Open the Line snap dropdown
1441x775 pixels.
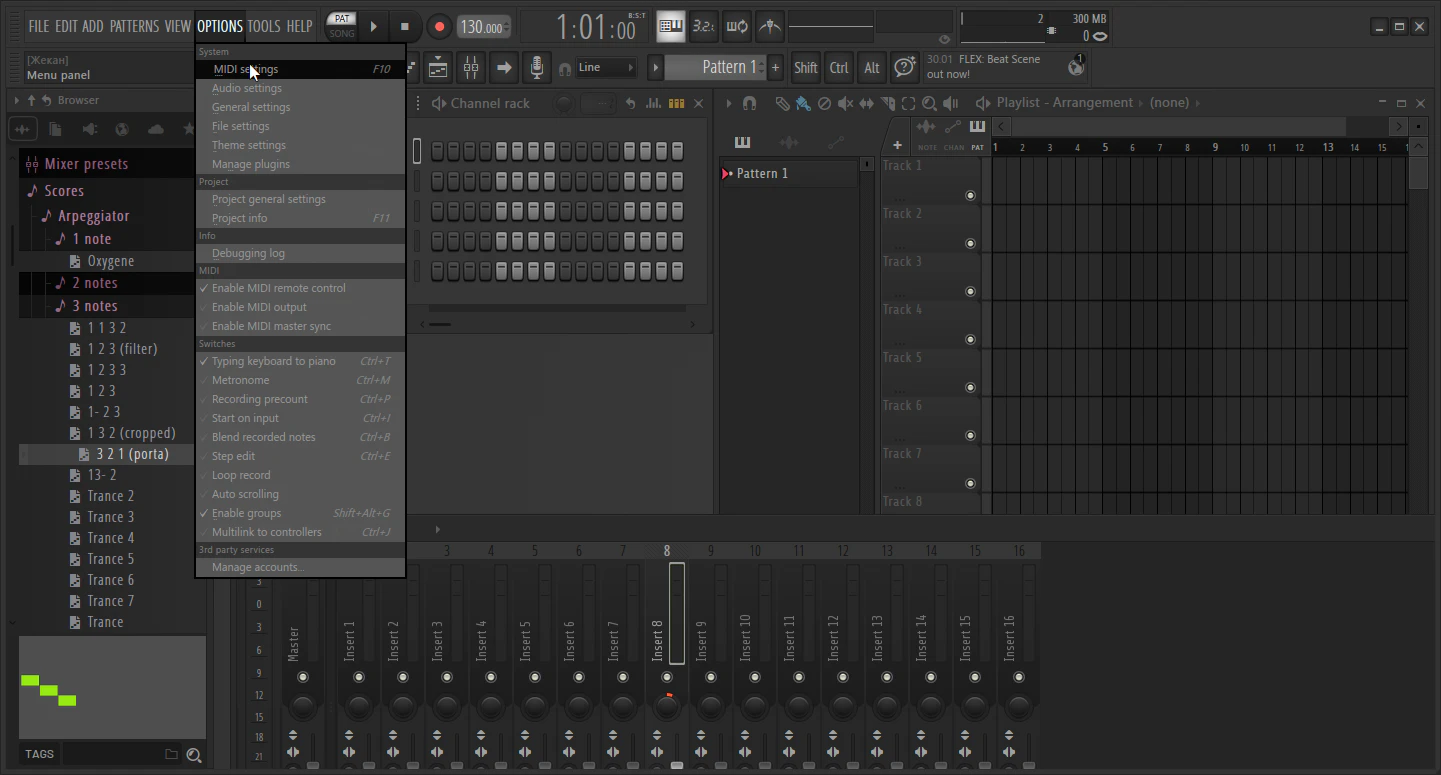click(x=606, y=68)
